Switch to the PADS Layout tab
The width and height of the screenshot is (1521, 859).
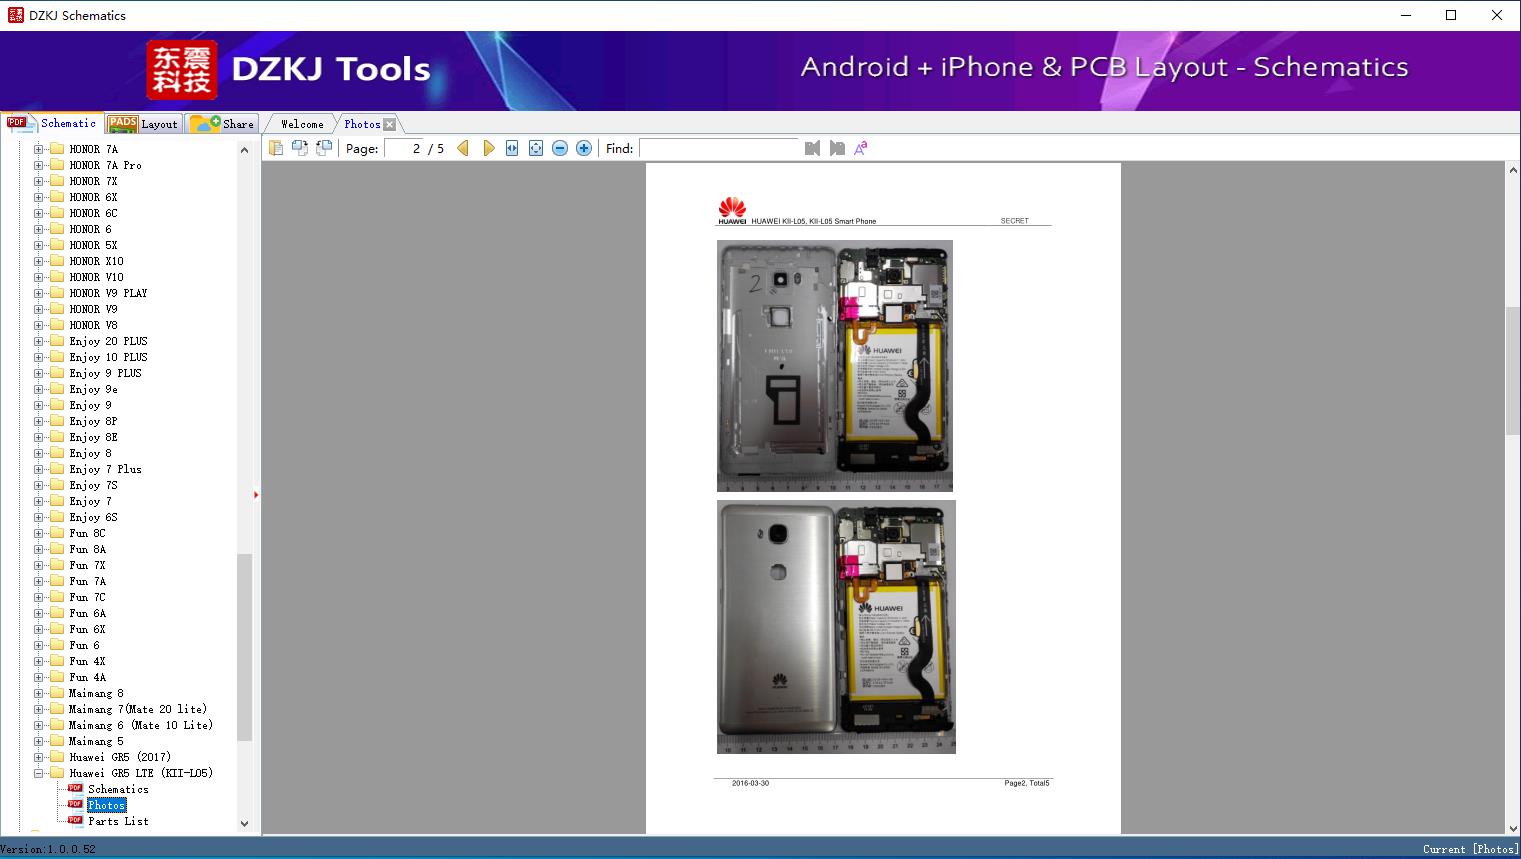143,124
